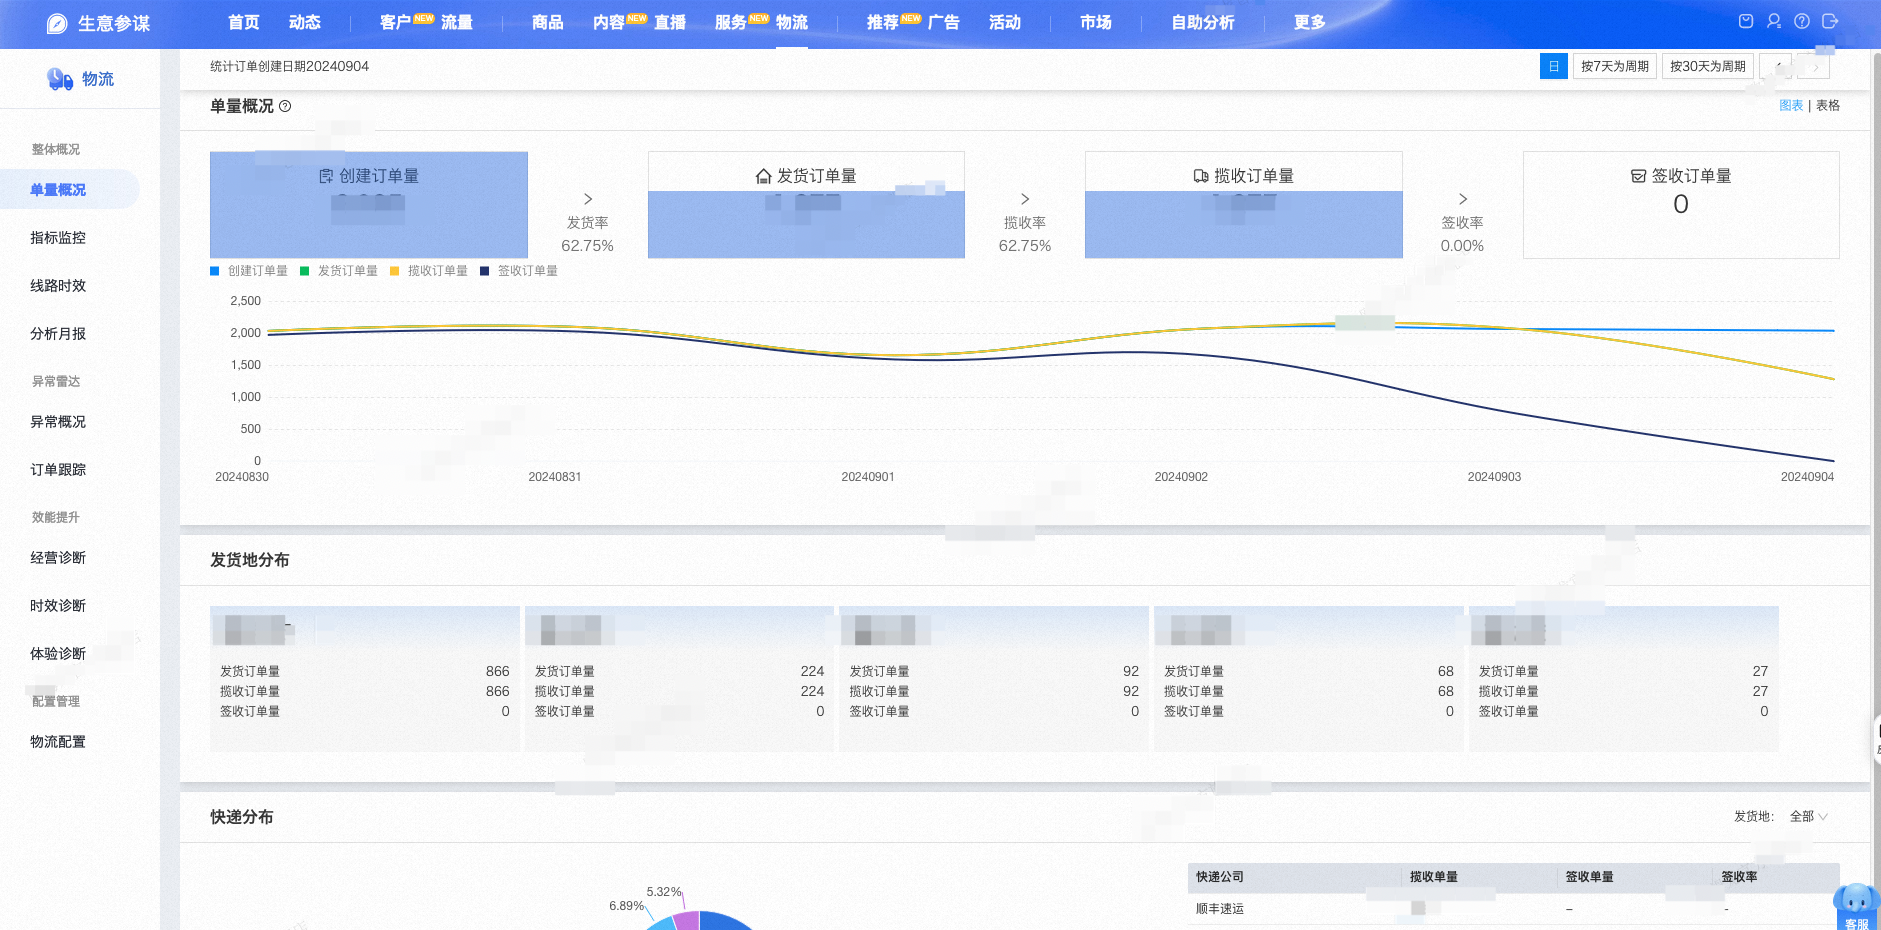This screenshot has height=930, width=1881.
Task: Click the 5.32% pie chart slice label
Action: click(664, 892)
